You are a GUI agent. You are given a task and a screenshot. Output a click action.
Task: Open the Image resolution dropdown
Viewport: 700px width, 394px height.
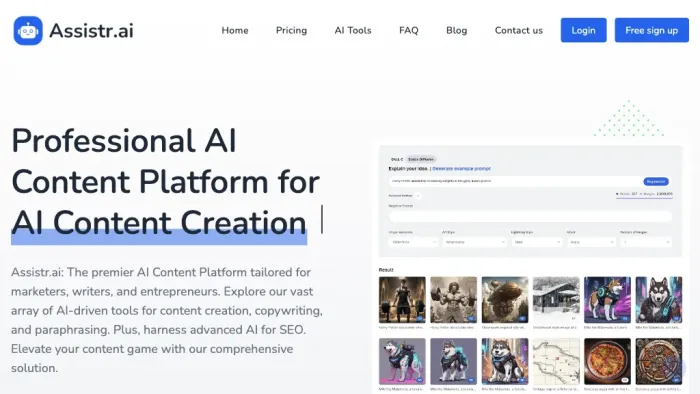click(413, 242)
